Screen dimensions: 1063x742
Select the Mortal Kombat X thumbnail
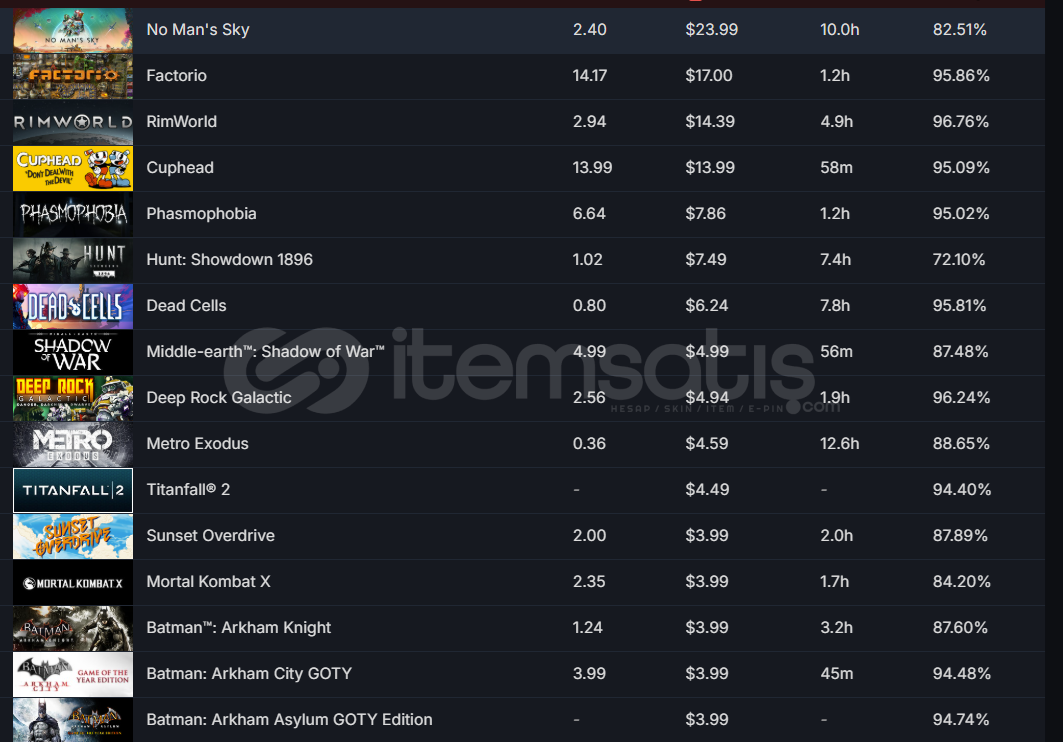click(73, 582)
